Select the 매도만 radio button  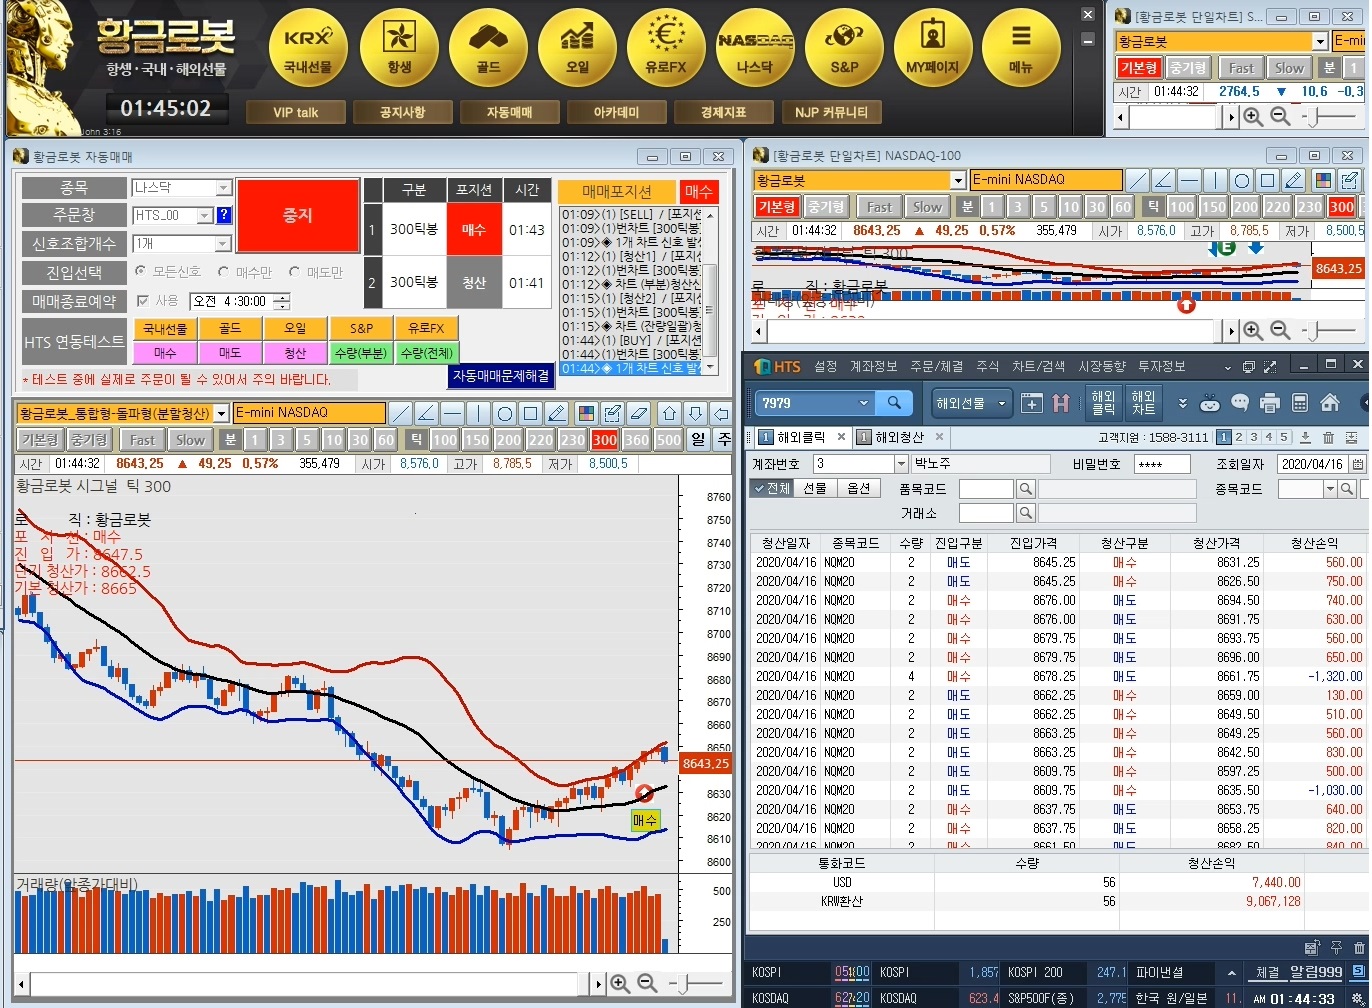tap(294, 272)
